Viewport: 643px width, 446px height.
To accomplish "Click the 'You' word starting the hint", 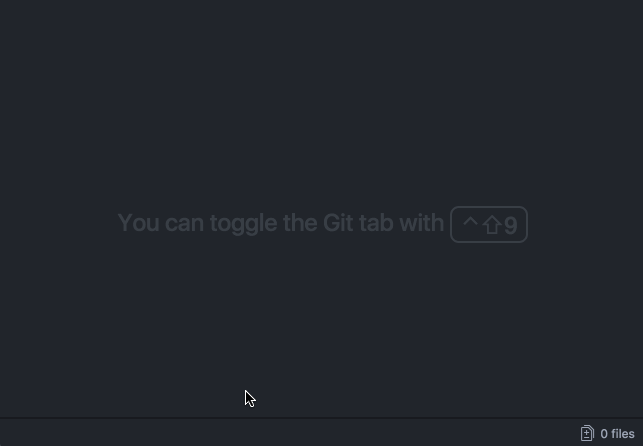I will [139, 223].
